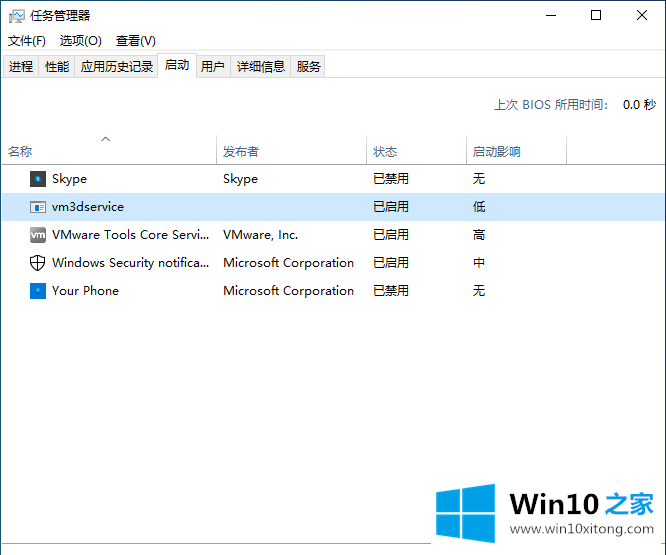Click the VMware Tools vm icon
This screenshot has height=555, width=666.
pos(38,235)
